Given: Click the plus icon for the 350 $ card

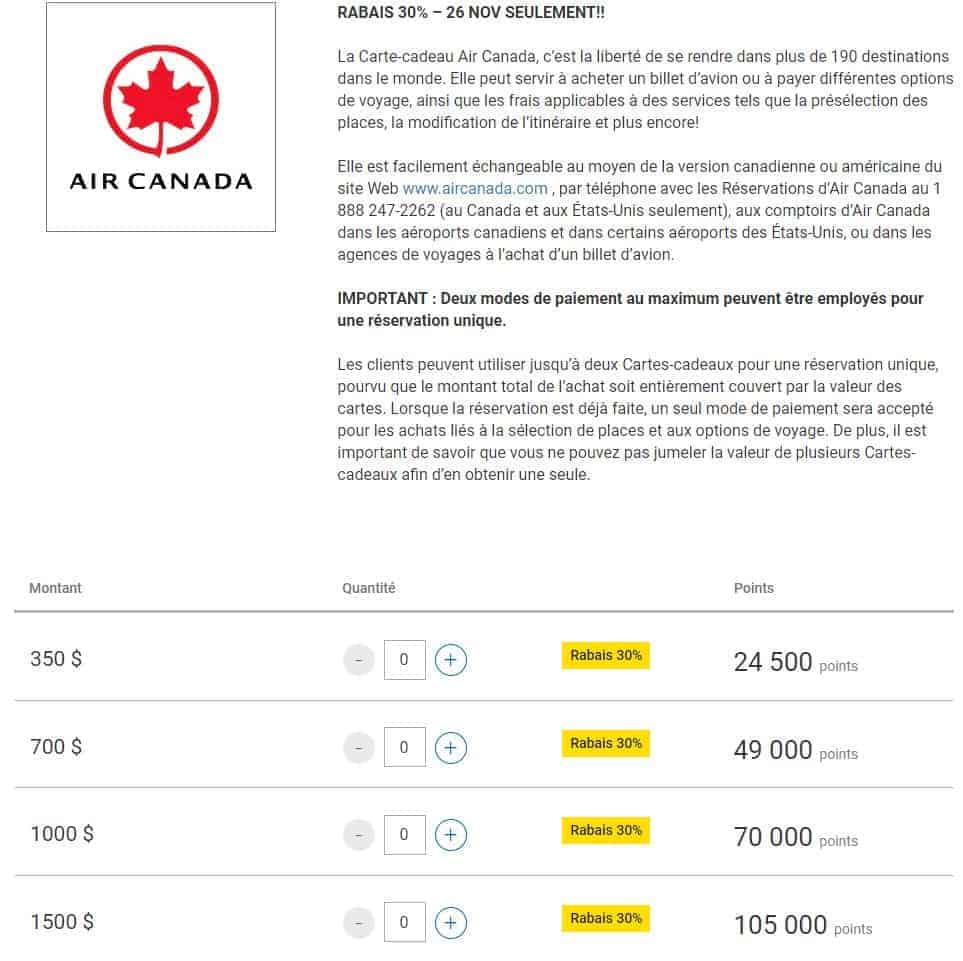Looking at the screenshot, I should [450, 659].
